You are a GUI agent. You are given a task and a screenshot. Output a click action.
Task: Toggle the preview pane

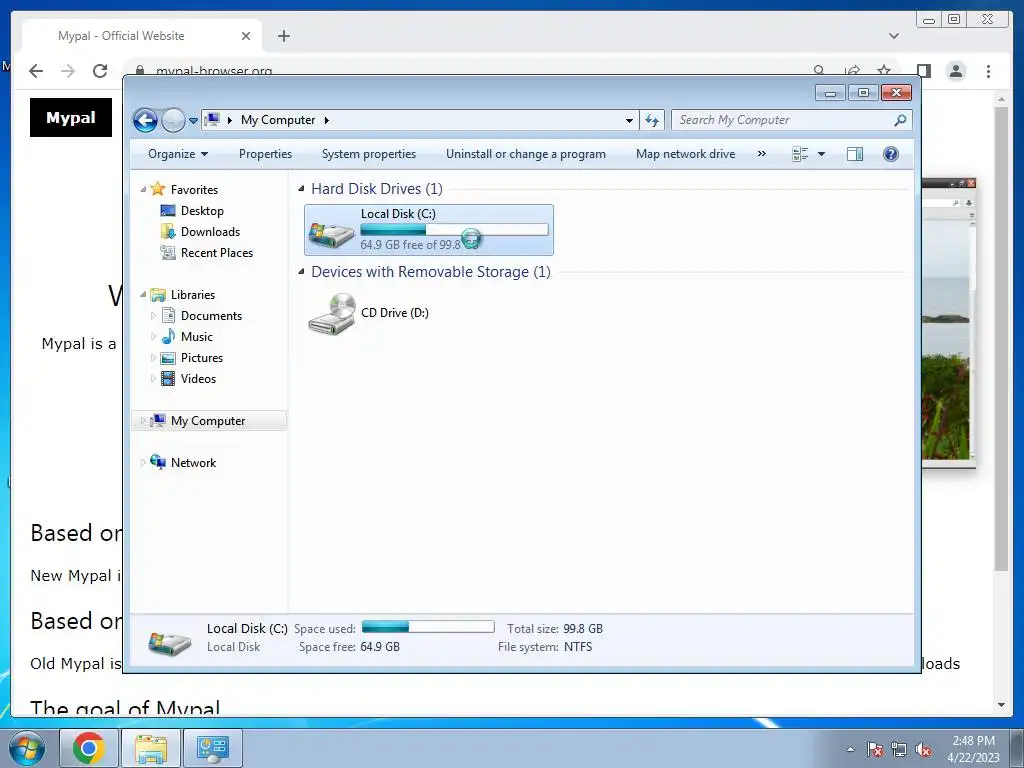(x=855, y=154)
